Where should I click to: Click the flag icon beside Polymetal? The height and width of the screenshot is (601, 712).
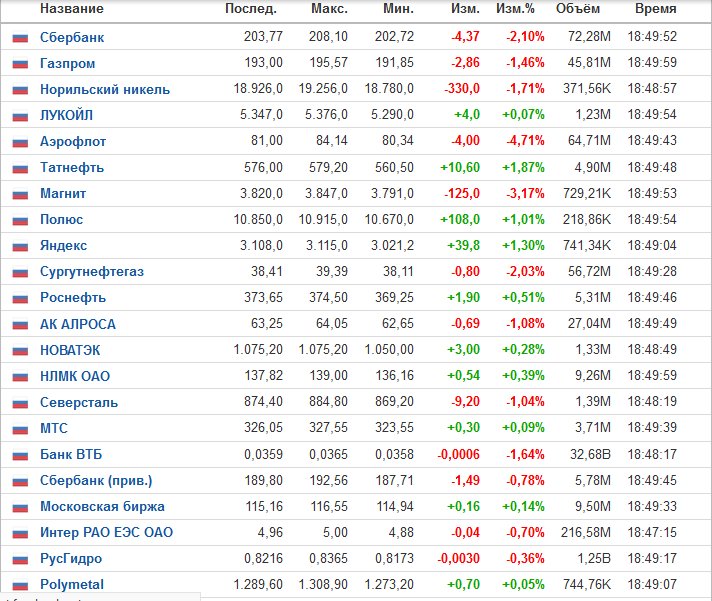point(20,585)
